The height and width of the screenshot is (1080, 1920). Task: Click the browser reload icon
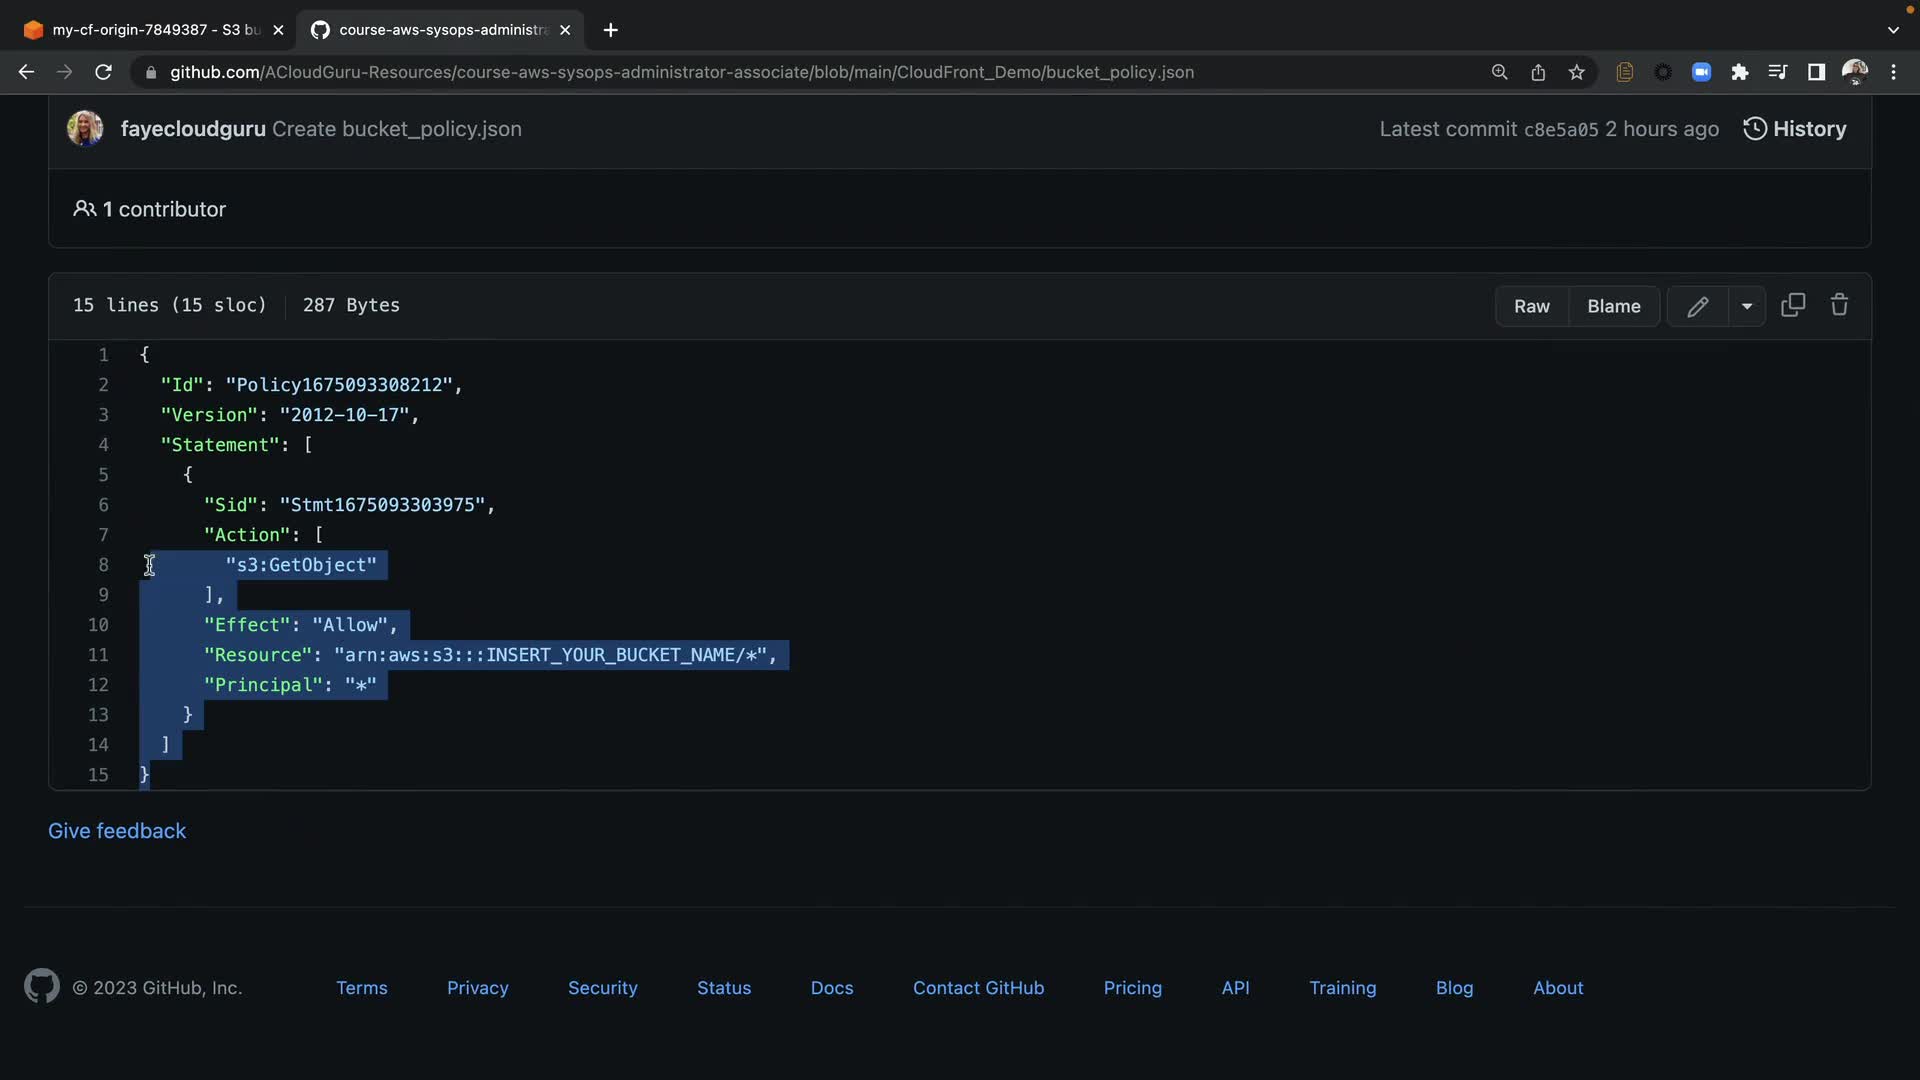103,72
